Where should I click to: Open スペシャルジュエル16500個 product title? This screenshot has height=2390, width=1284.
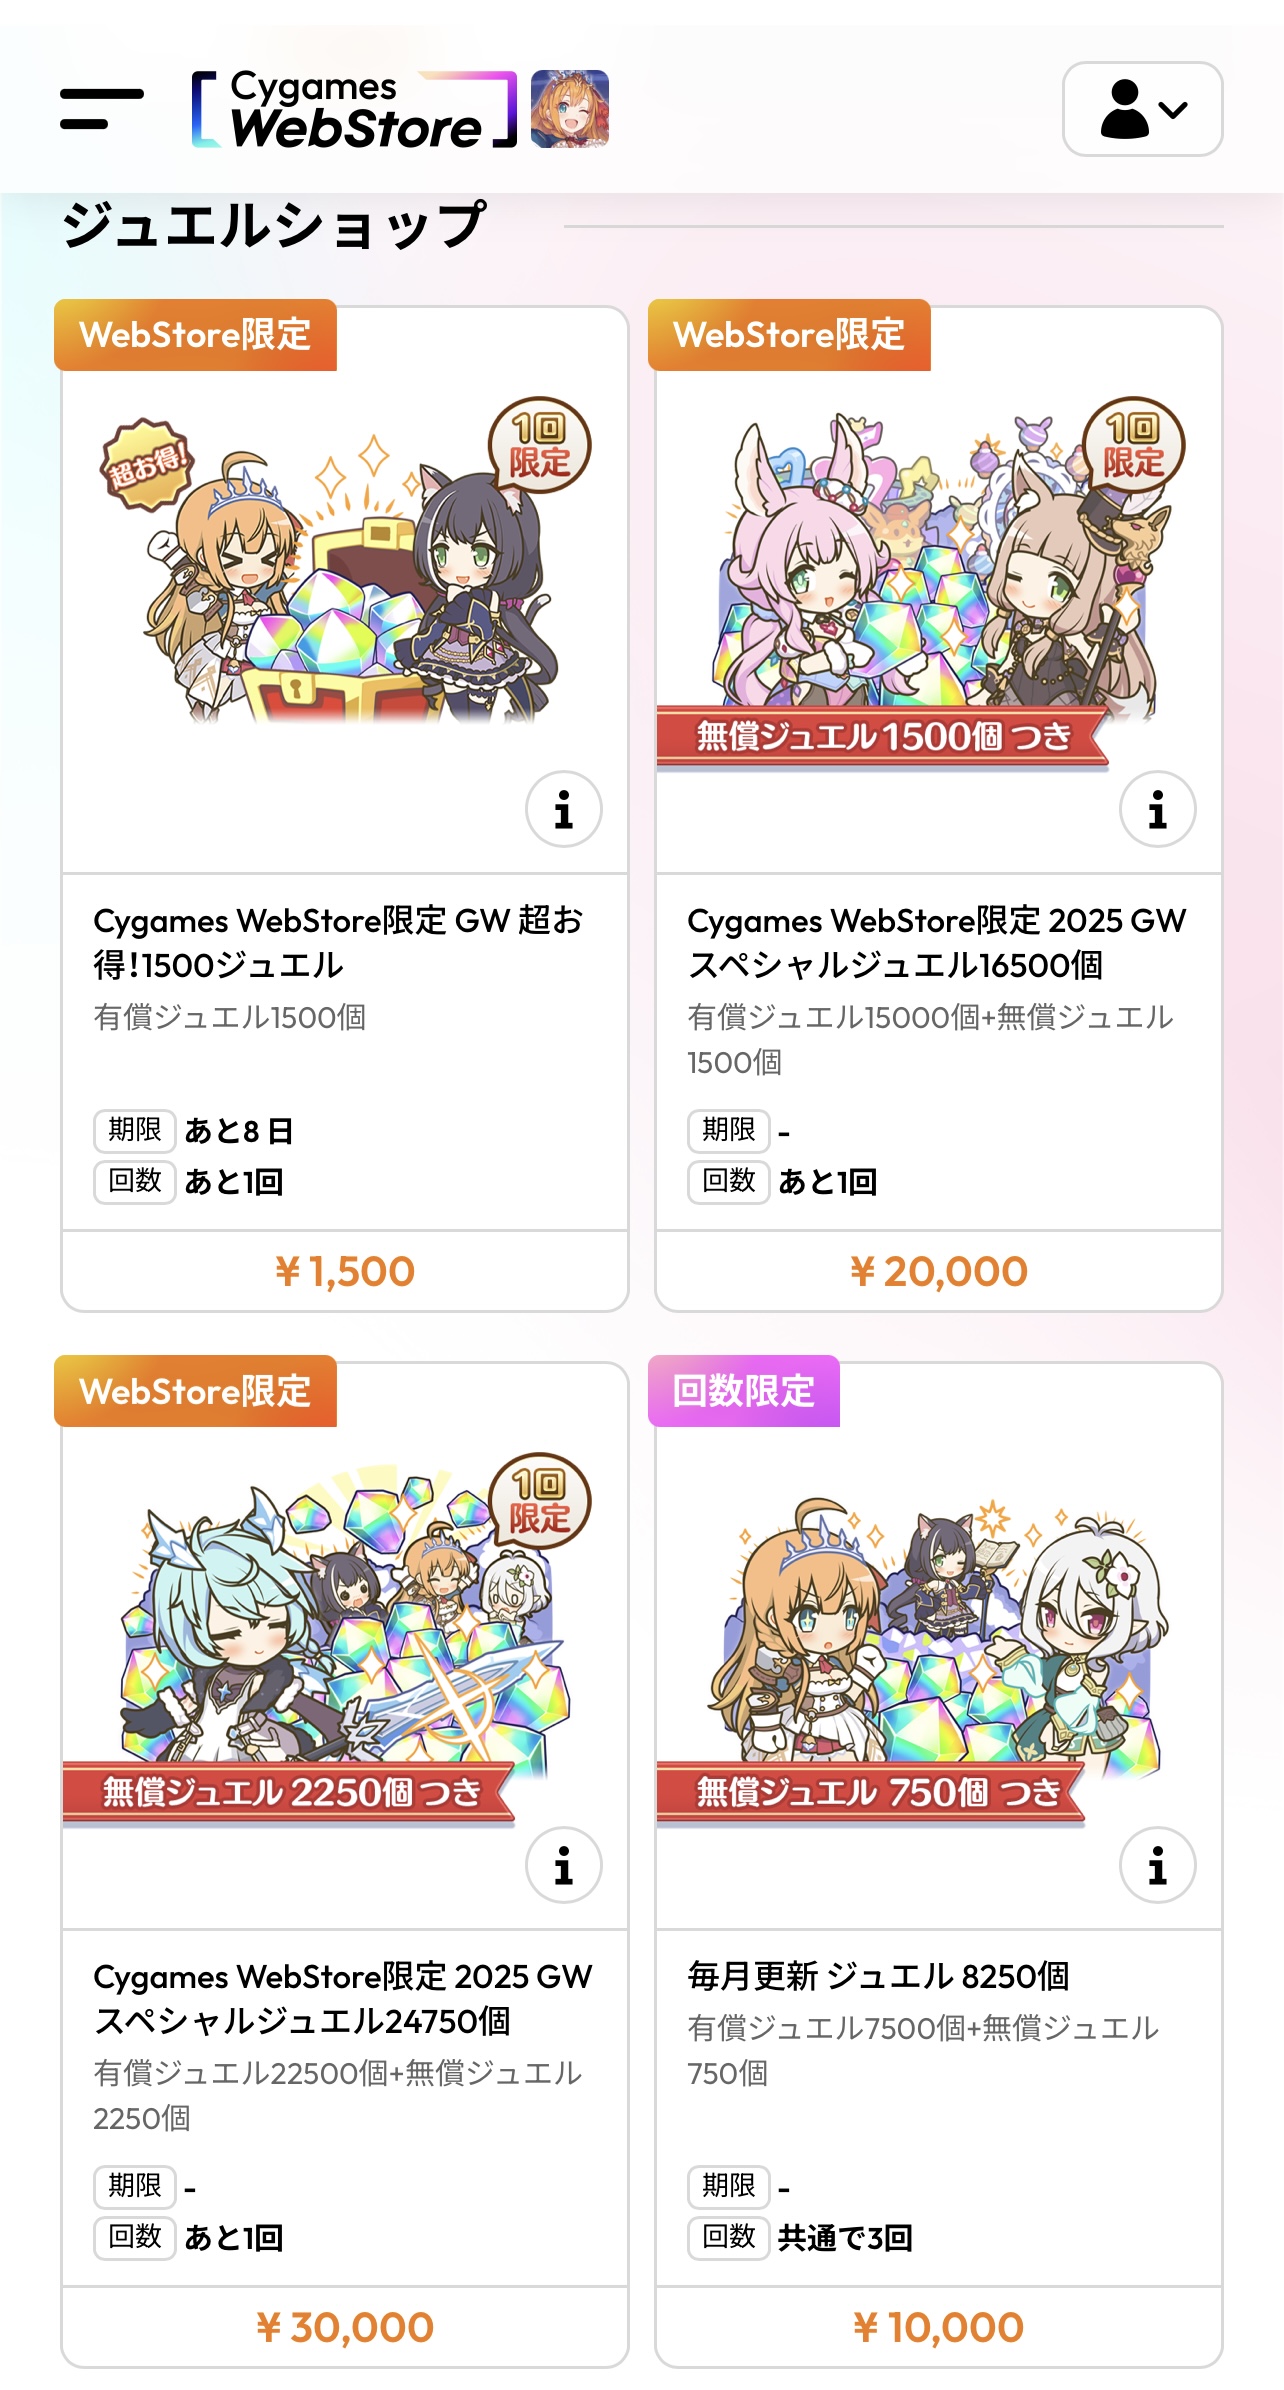(x=937, y=942)
